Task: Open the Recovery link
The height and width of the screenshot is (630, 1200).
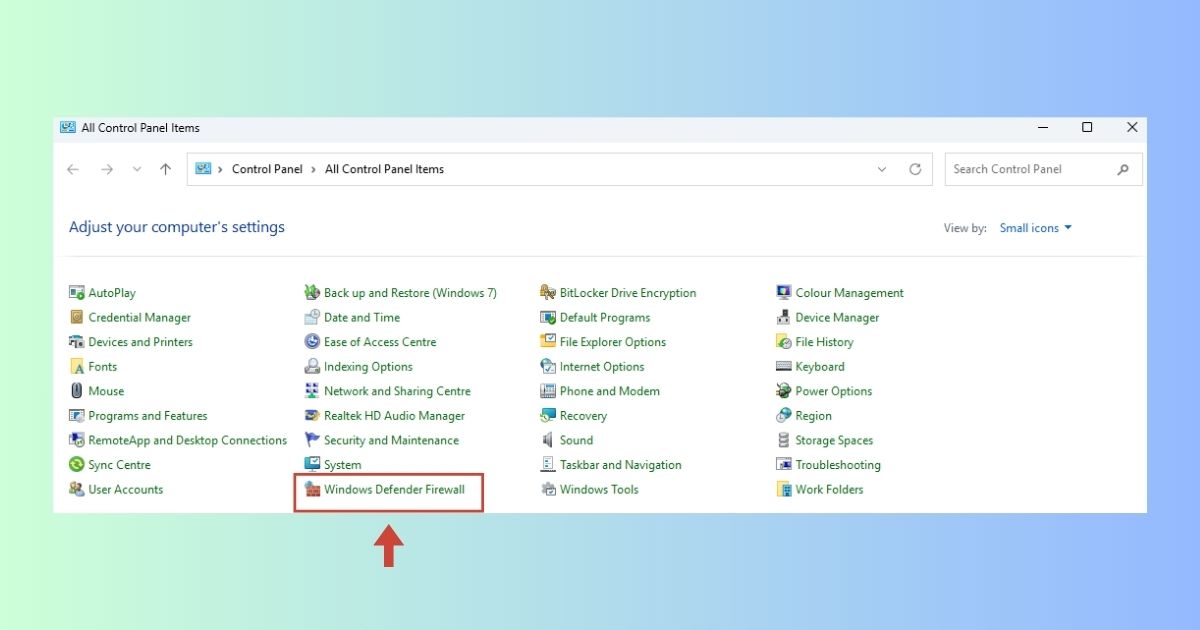Action: [x=583, y=416]
